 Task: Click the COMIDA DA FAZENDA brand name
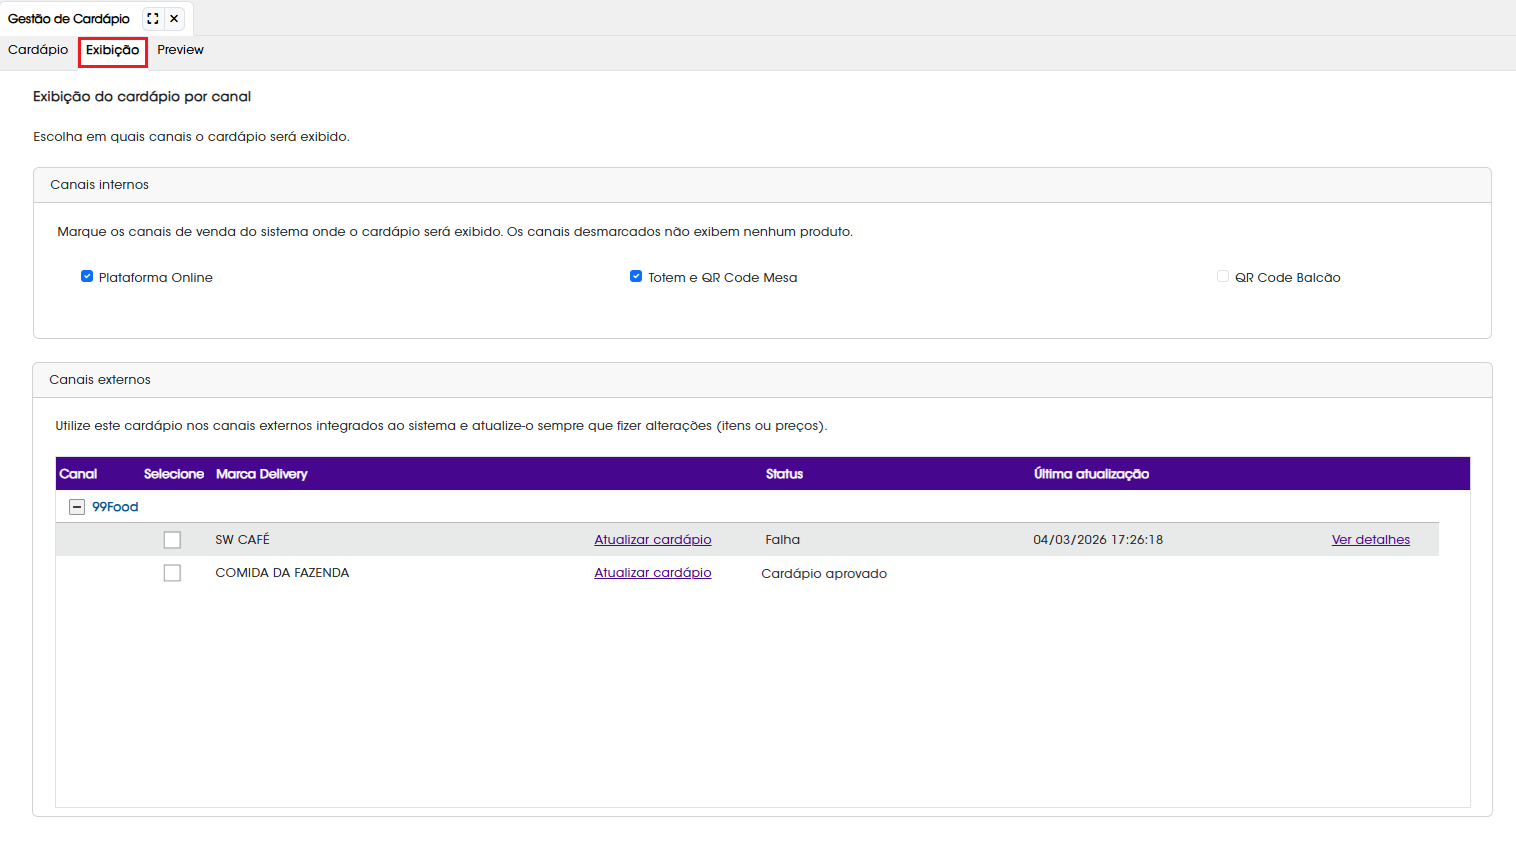[282, 573]
